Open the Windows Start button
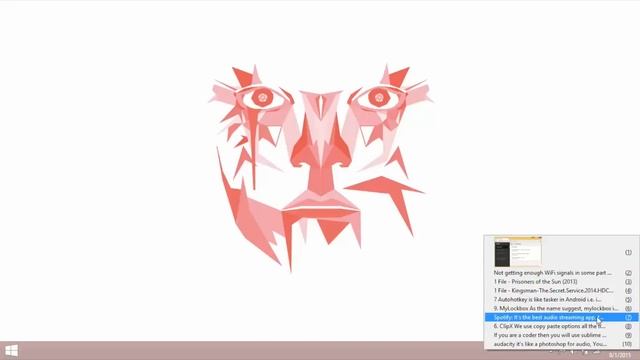The height and width of the screenshot is (360, 640). coord(11,351)
